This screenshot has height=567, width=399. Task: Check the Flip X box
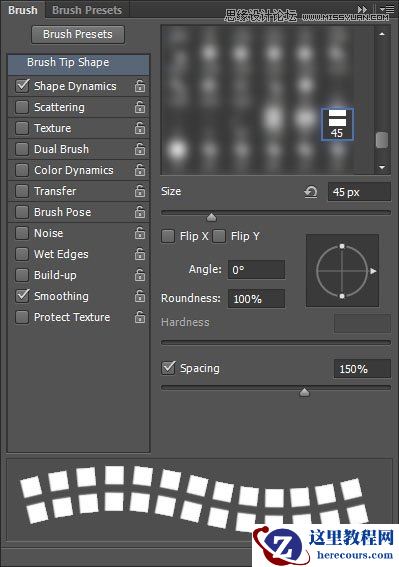click(168, 236)
